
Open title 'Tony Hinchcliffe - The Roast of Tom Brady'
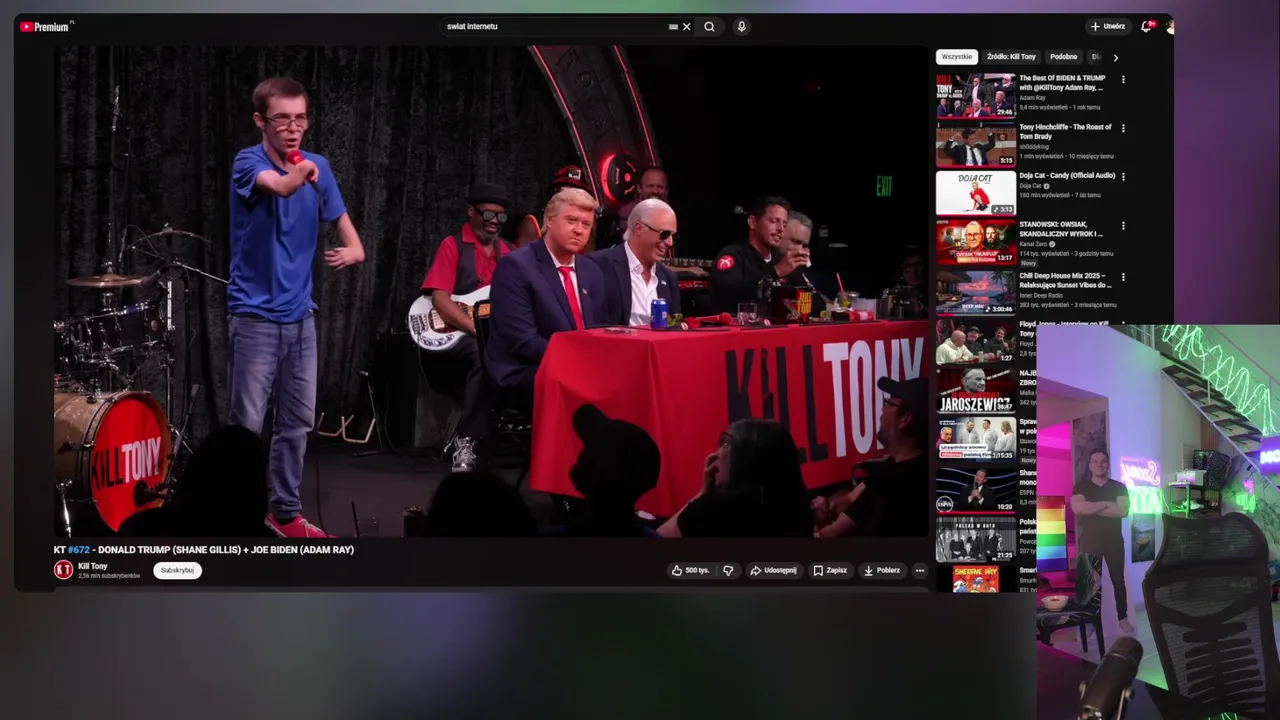pos(1065,132)
